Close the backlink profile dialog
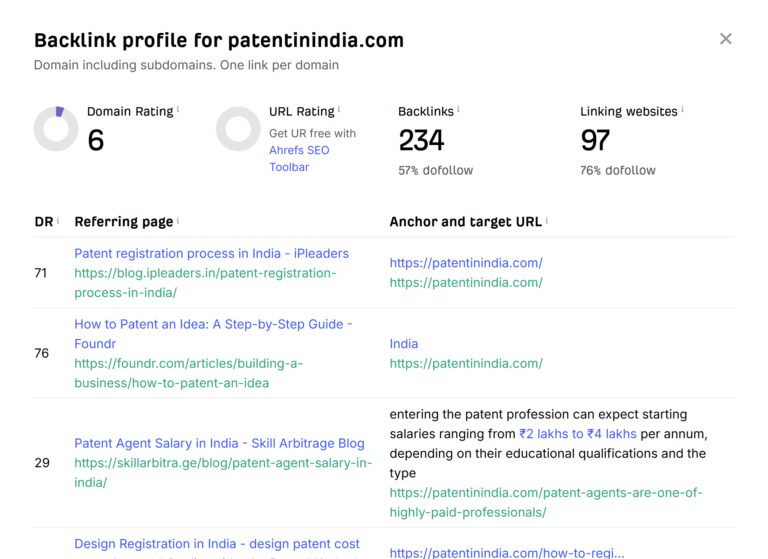 coord(726,39)
